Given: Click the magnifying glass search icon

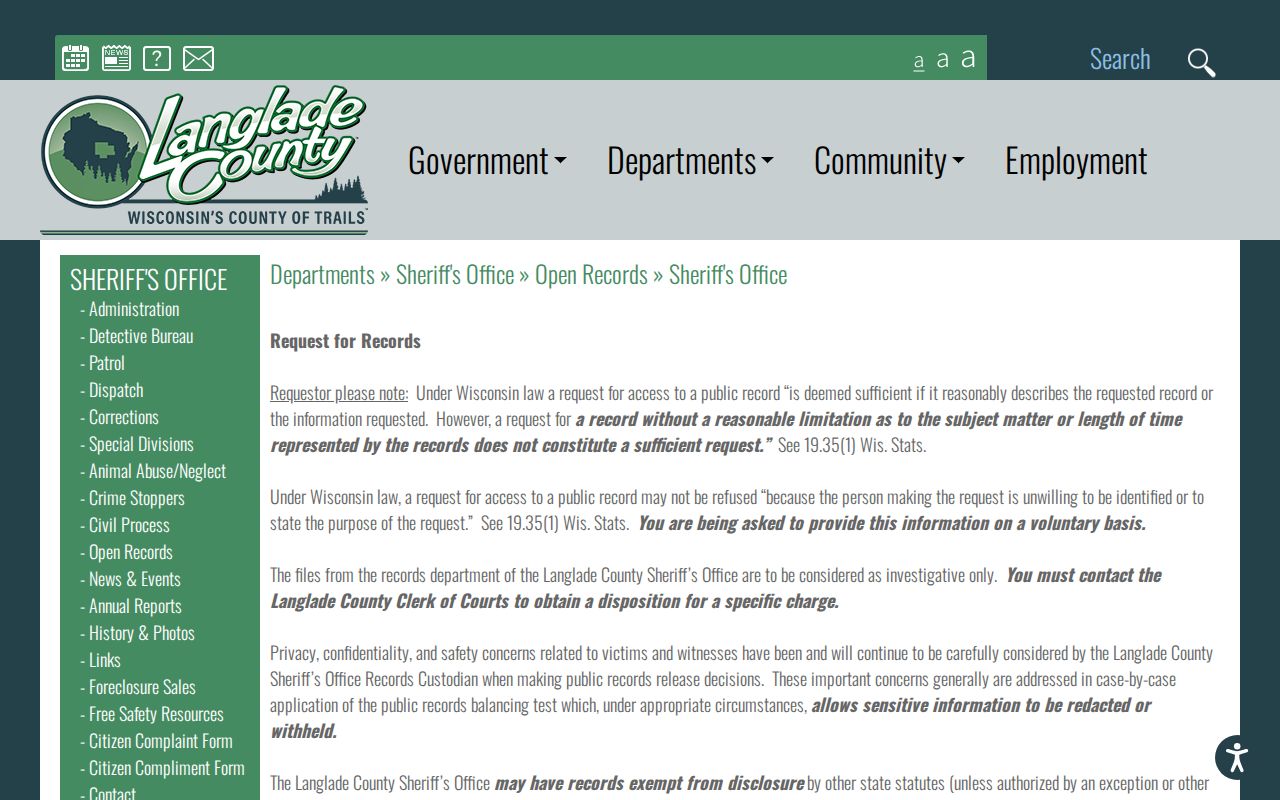Looking at the screenshot, I should click(x=1201, y=62).
